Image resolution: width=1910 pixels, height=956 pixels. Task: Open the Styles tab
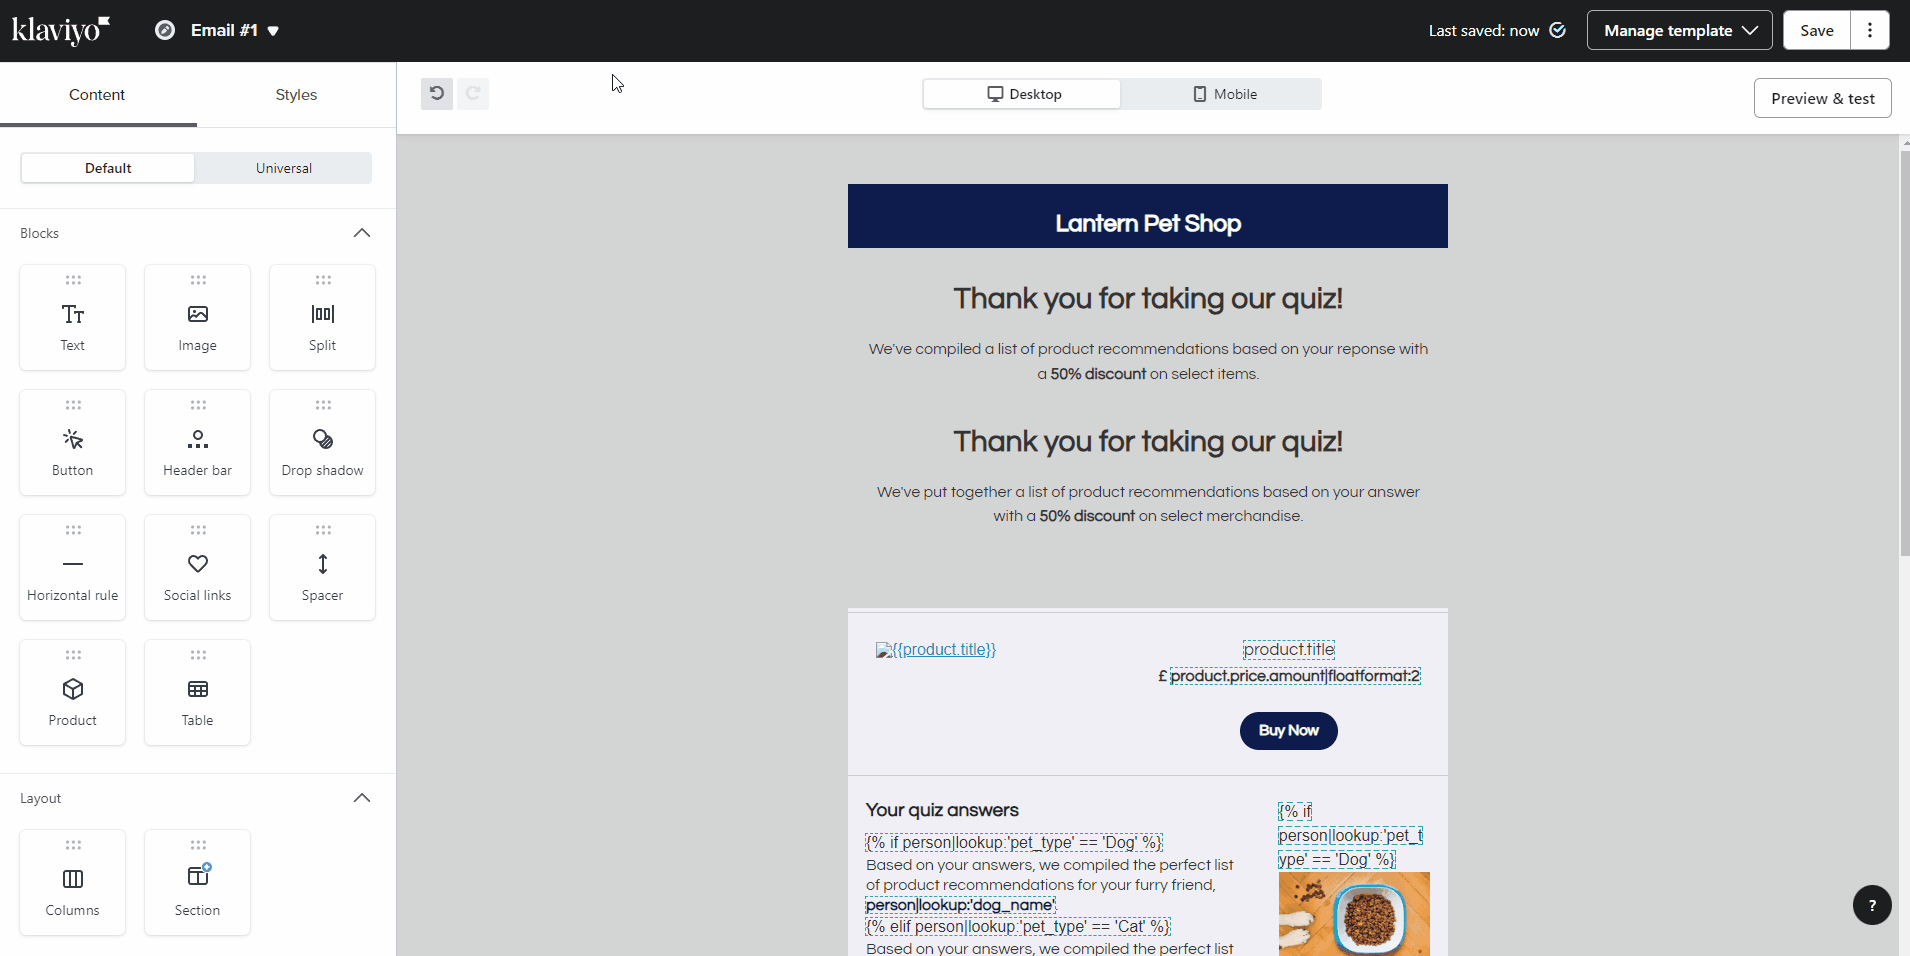click(296, 95)
